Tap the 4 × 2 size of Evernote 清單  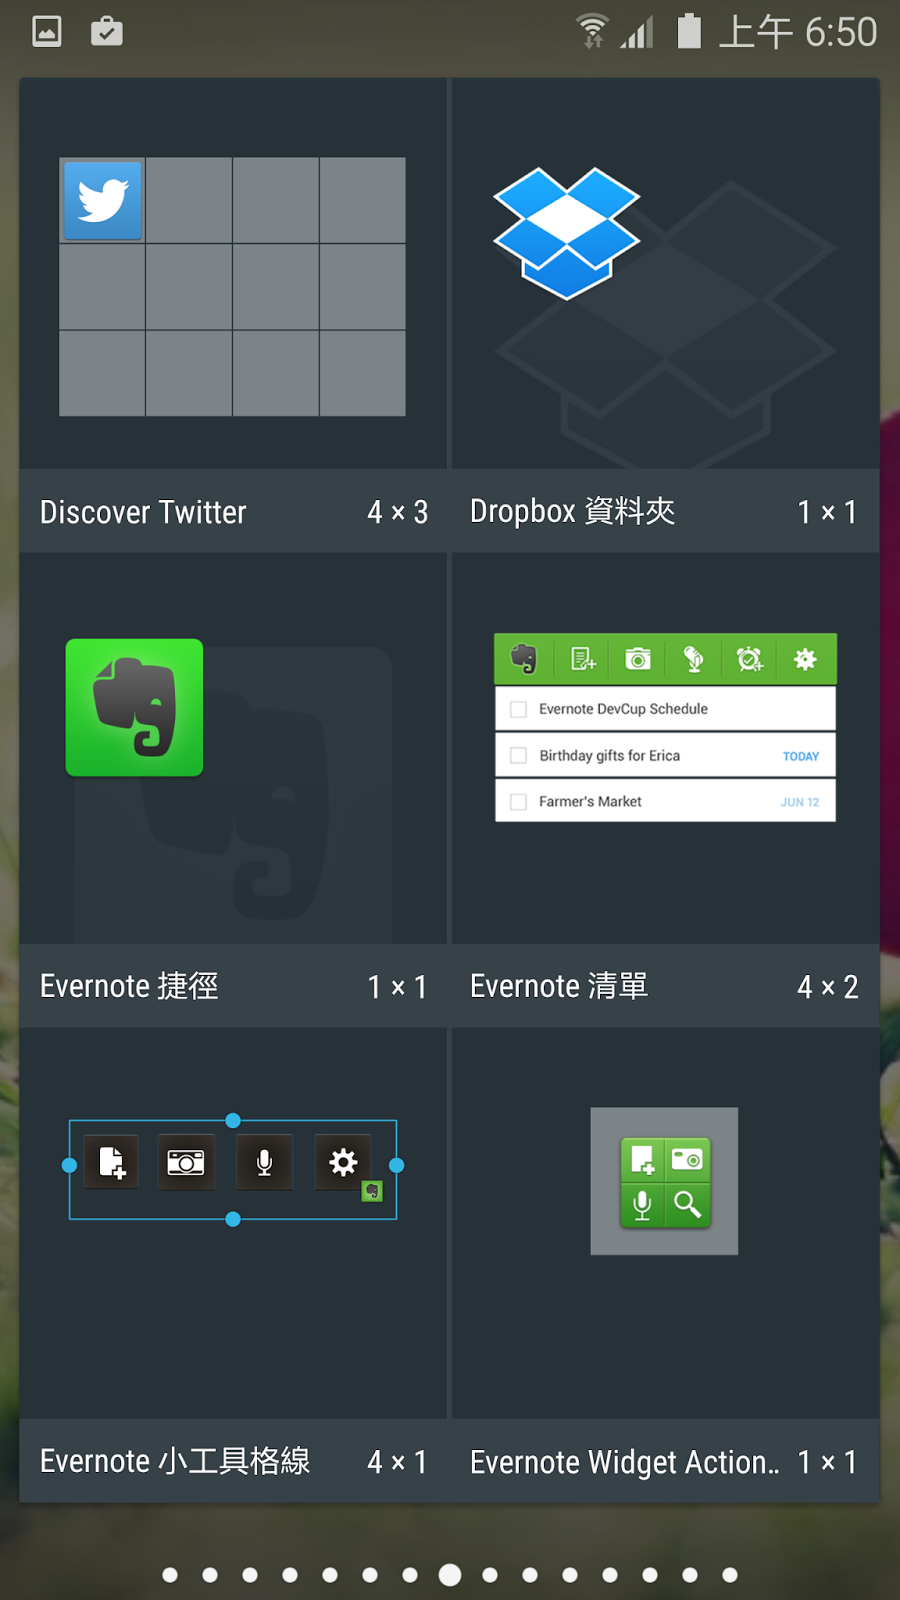[828, 987]
